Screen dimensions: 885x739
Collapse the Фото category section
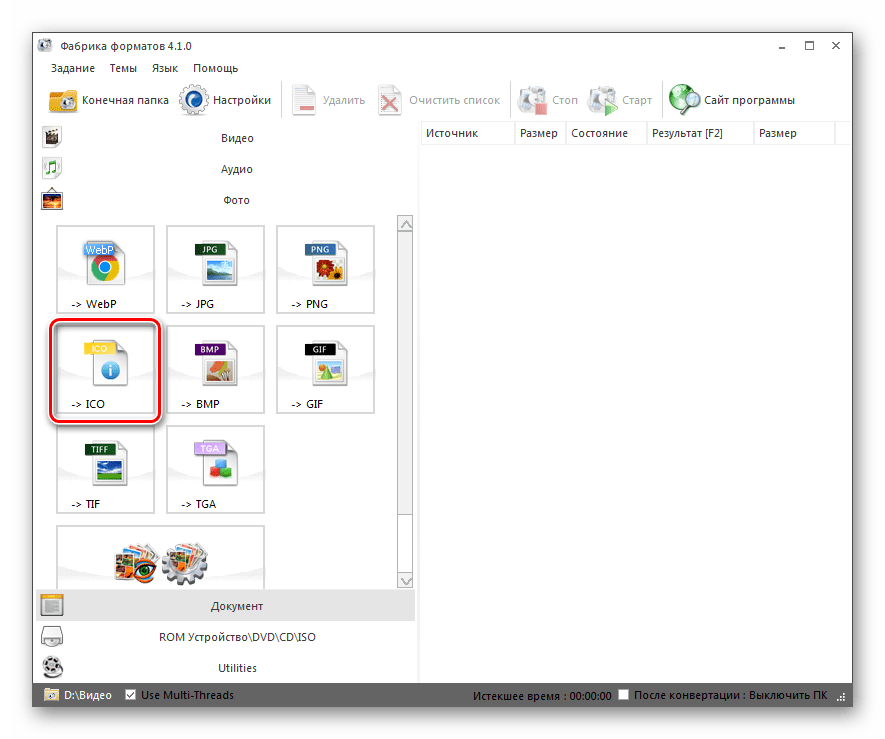[x=226, y=200]
